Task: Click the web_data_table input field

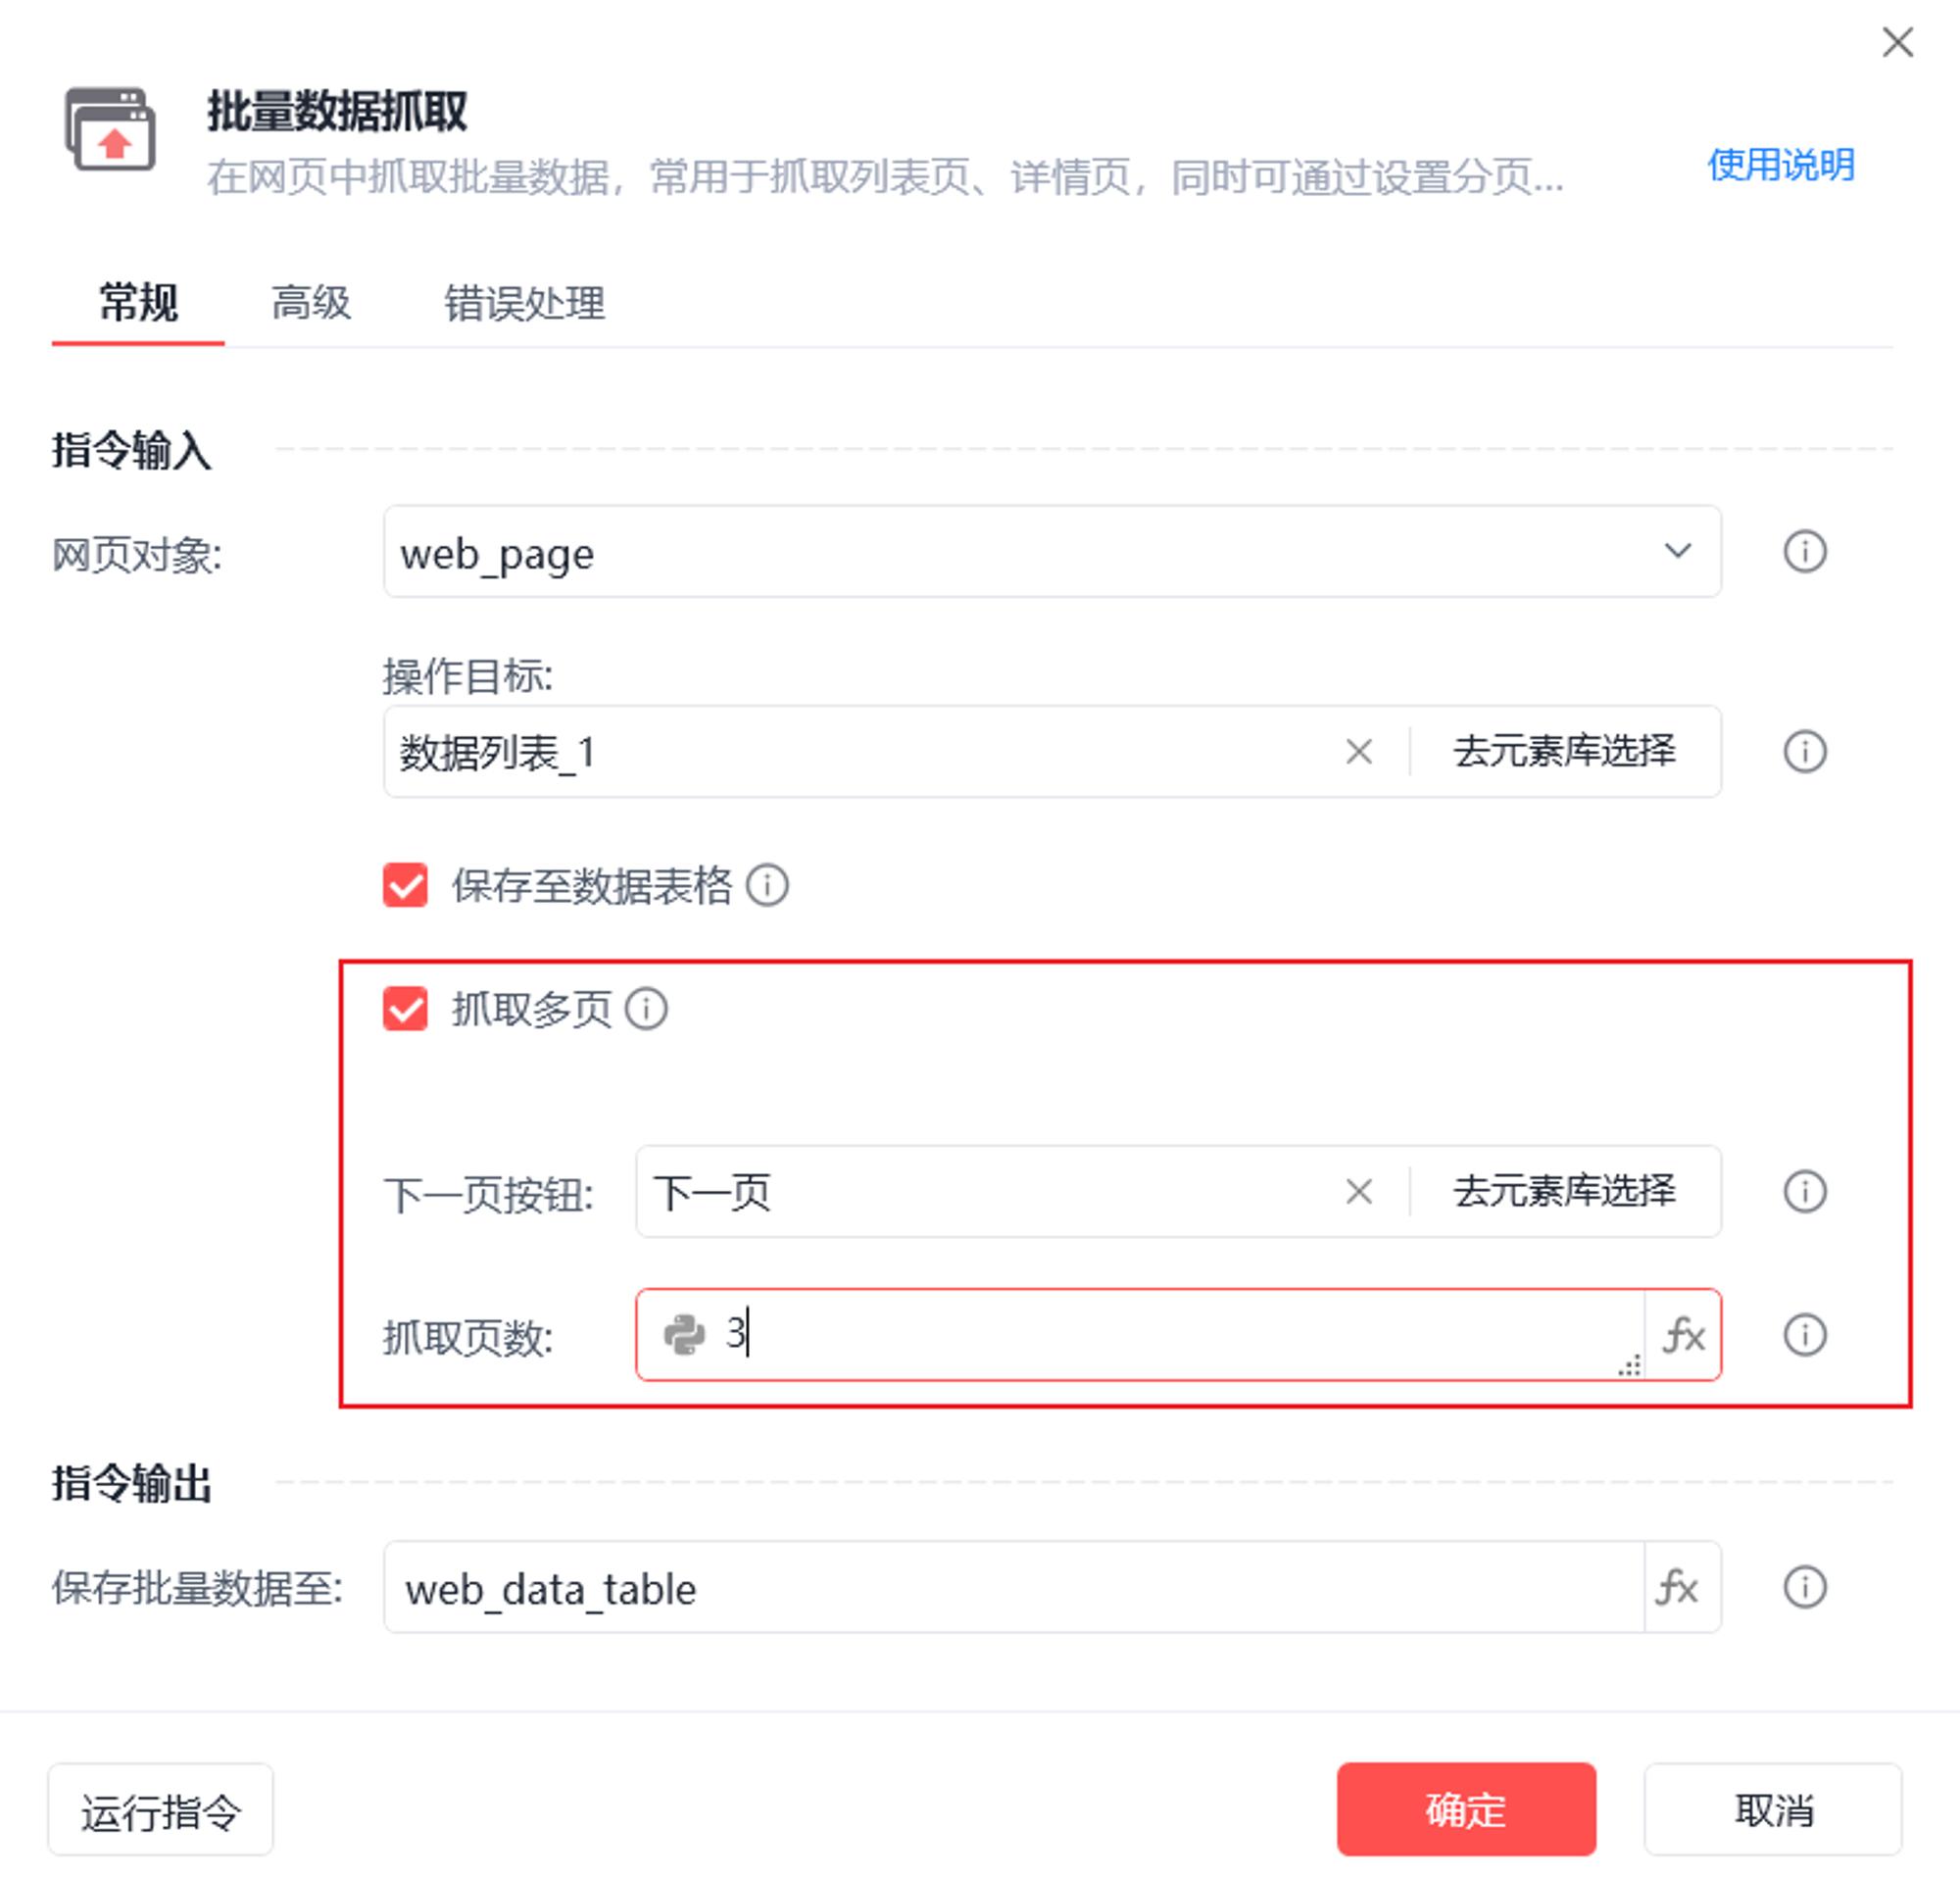Action: pos(1014,1587)
